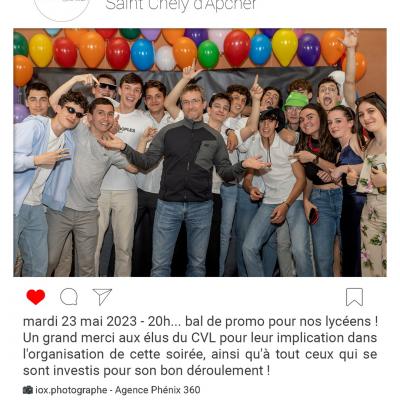This screenshot has width=400, height=400.
Task: Like the post with the red heart
Action: [36, 297]
